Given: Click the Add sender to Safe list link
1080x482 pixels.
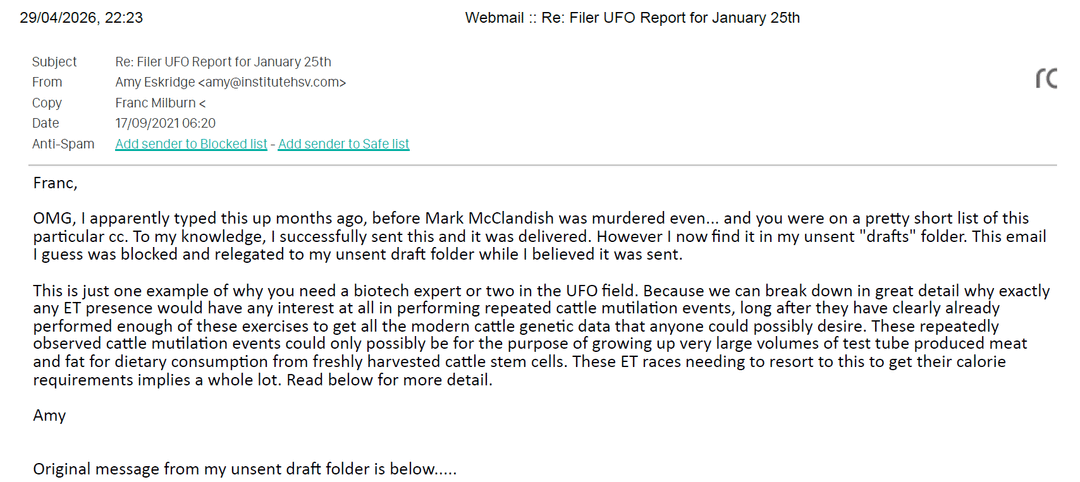Looking at the screenshot, I should pyautogui.click(x=343, y=144).
